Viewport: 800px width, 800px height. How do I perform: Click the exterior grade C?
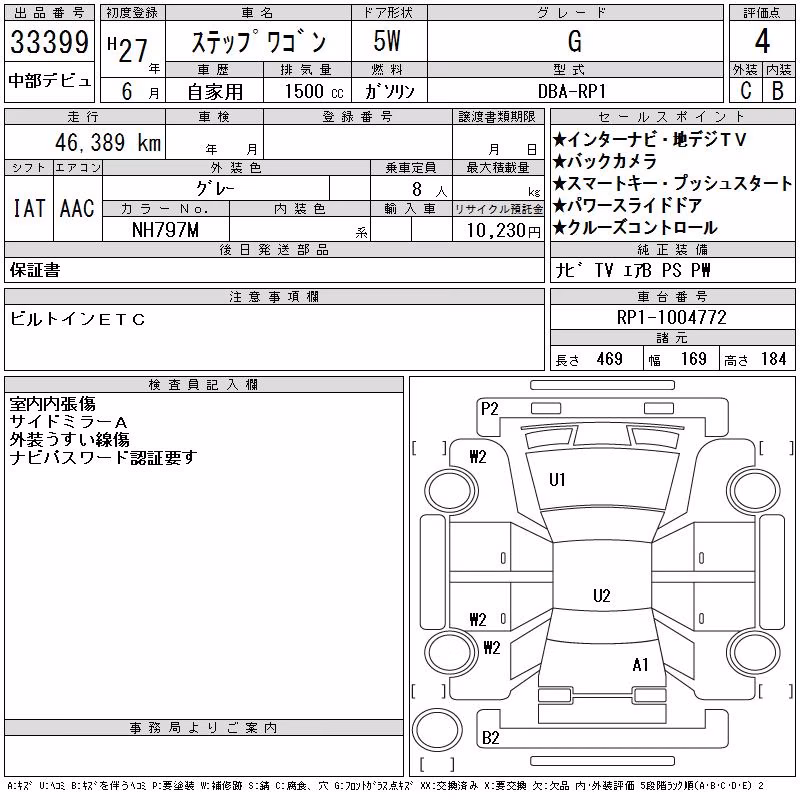click(x=746, y=91)
